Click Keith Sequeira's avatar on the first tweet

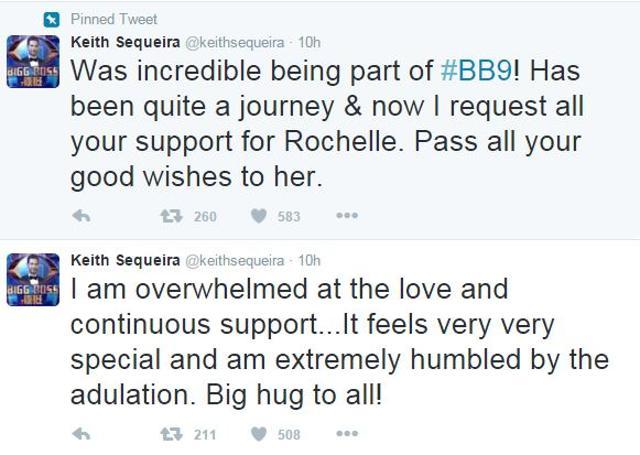(33, 62)
